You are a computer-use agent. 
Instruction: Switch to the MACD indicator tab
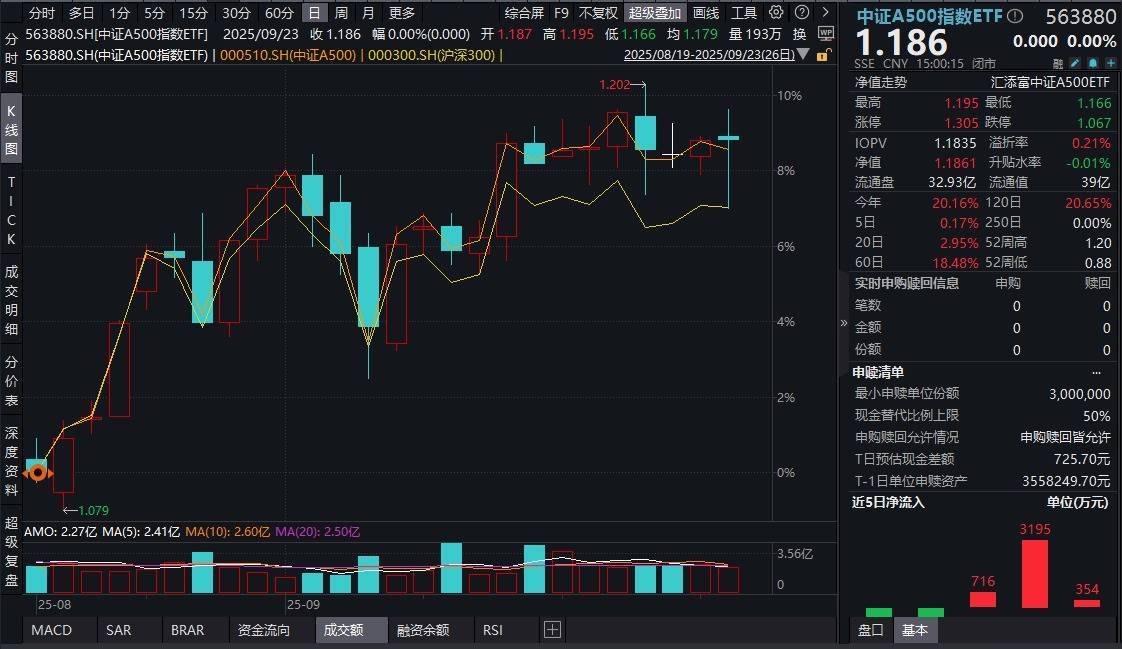(x=51, y=630)
